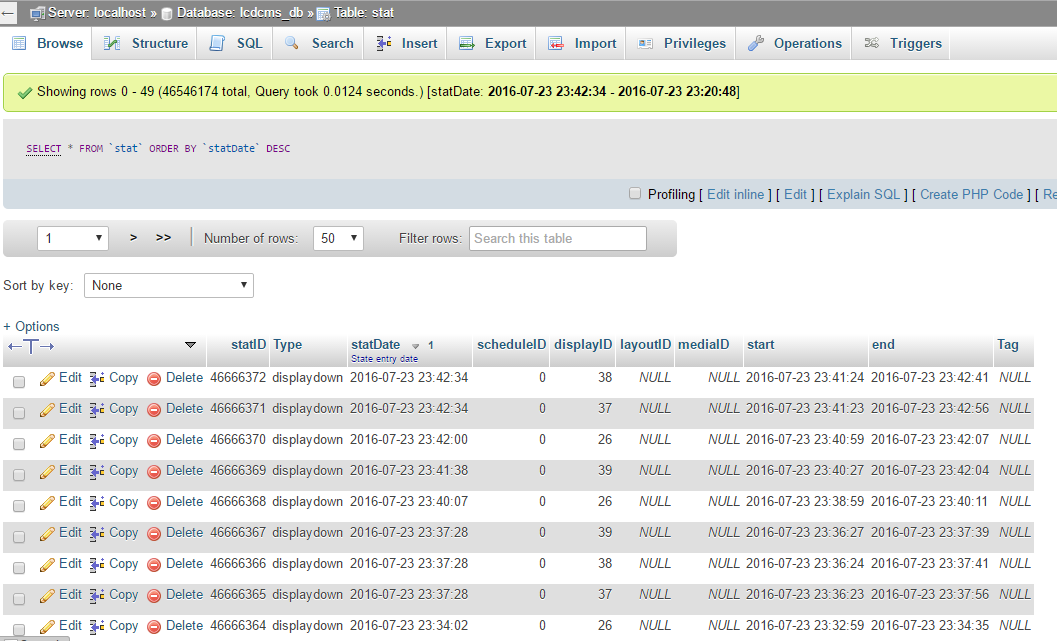1057x641 pixels.
Task: Select checkbox for row statID 46666371
Action: pos(19,413)
